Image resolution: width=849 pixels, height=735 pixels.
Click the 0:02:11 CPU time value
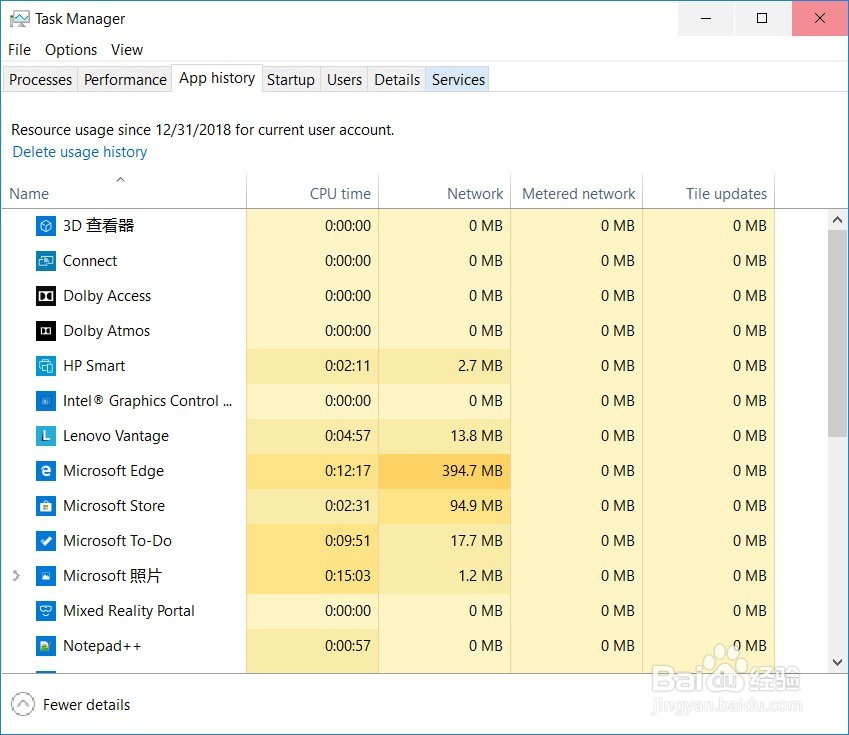[348, 366]
